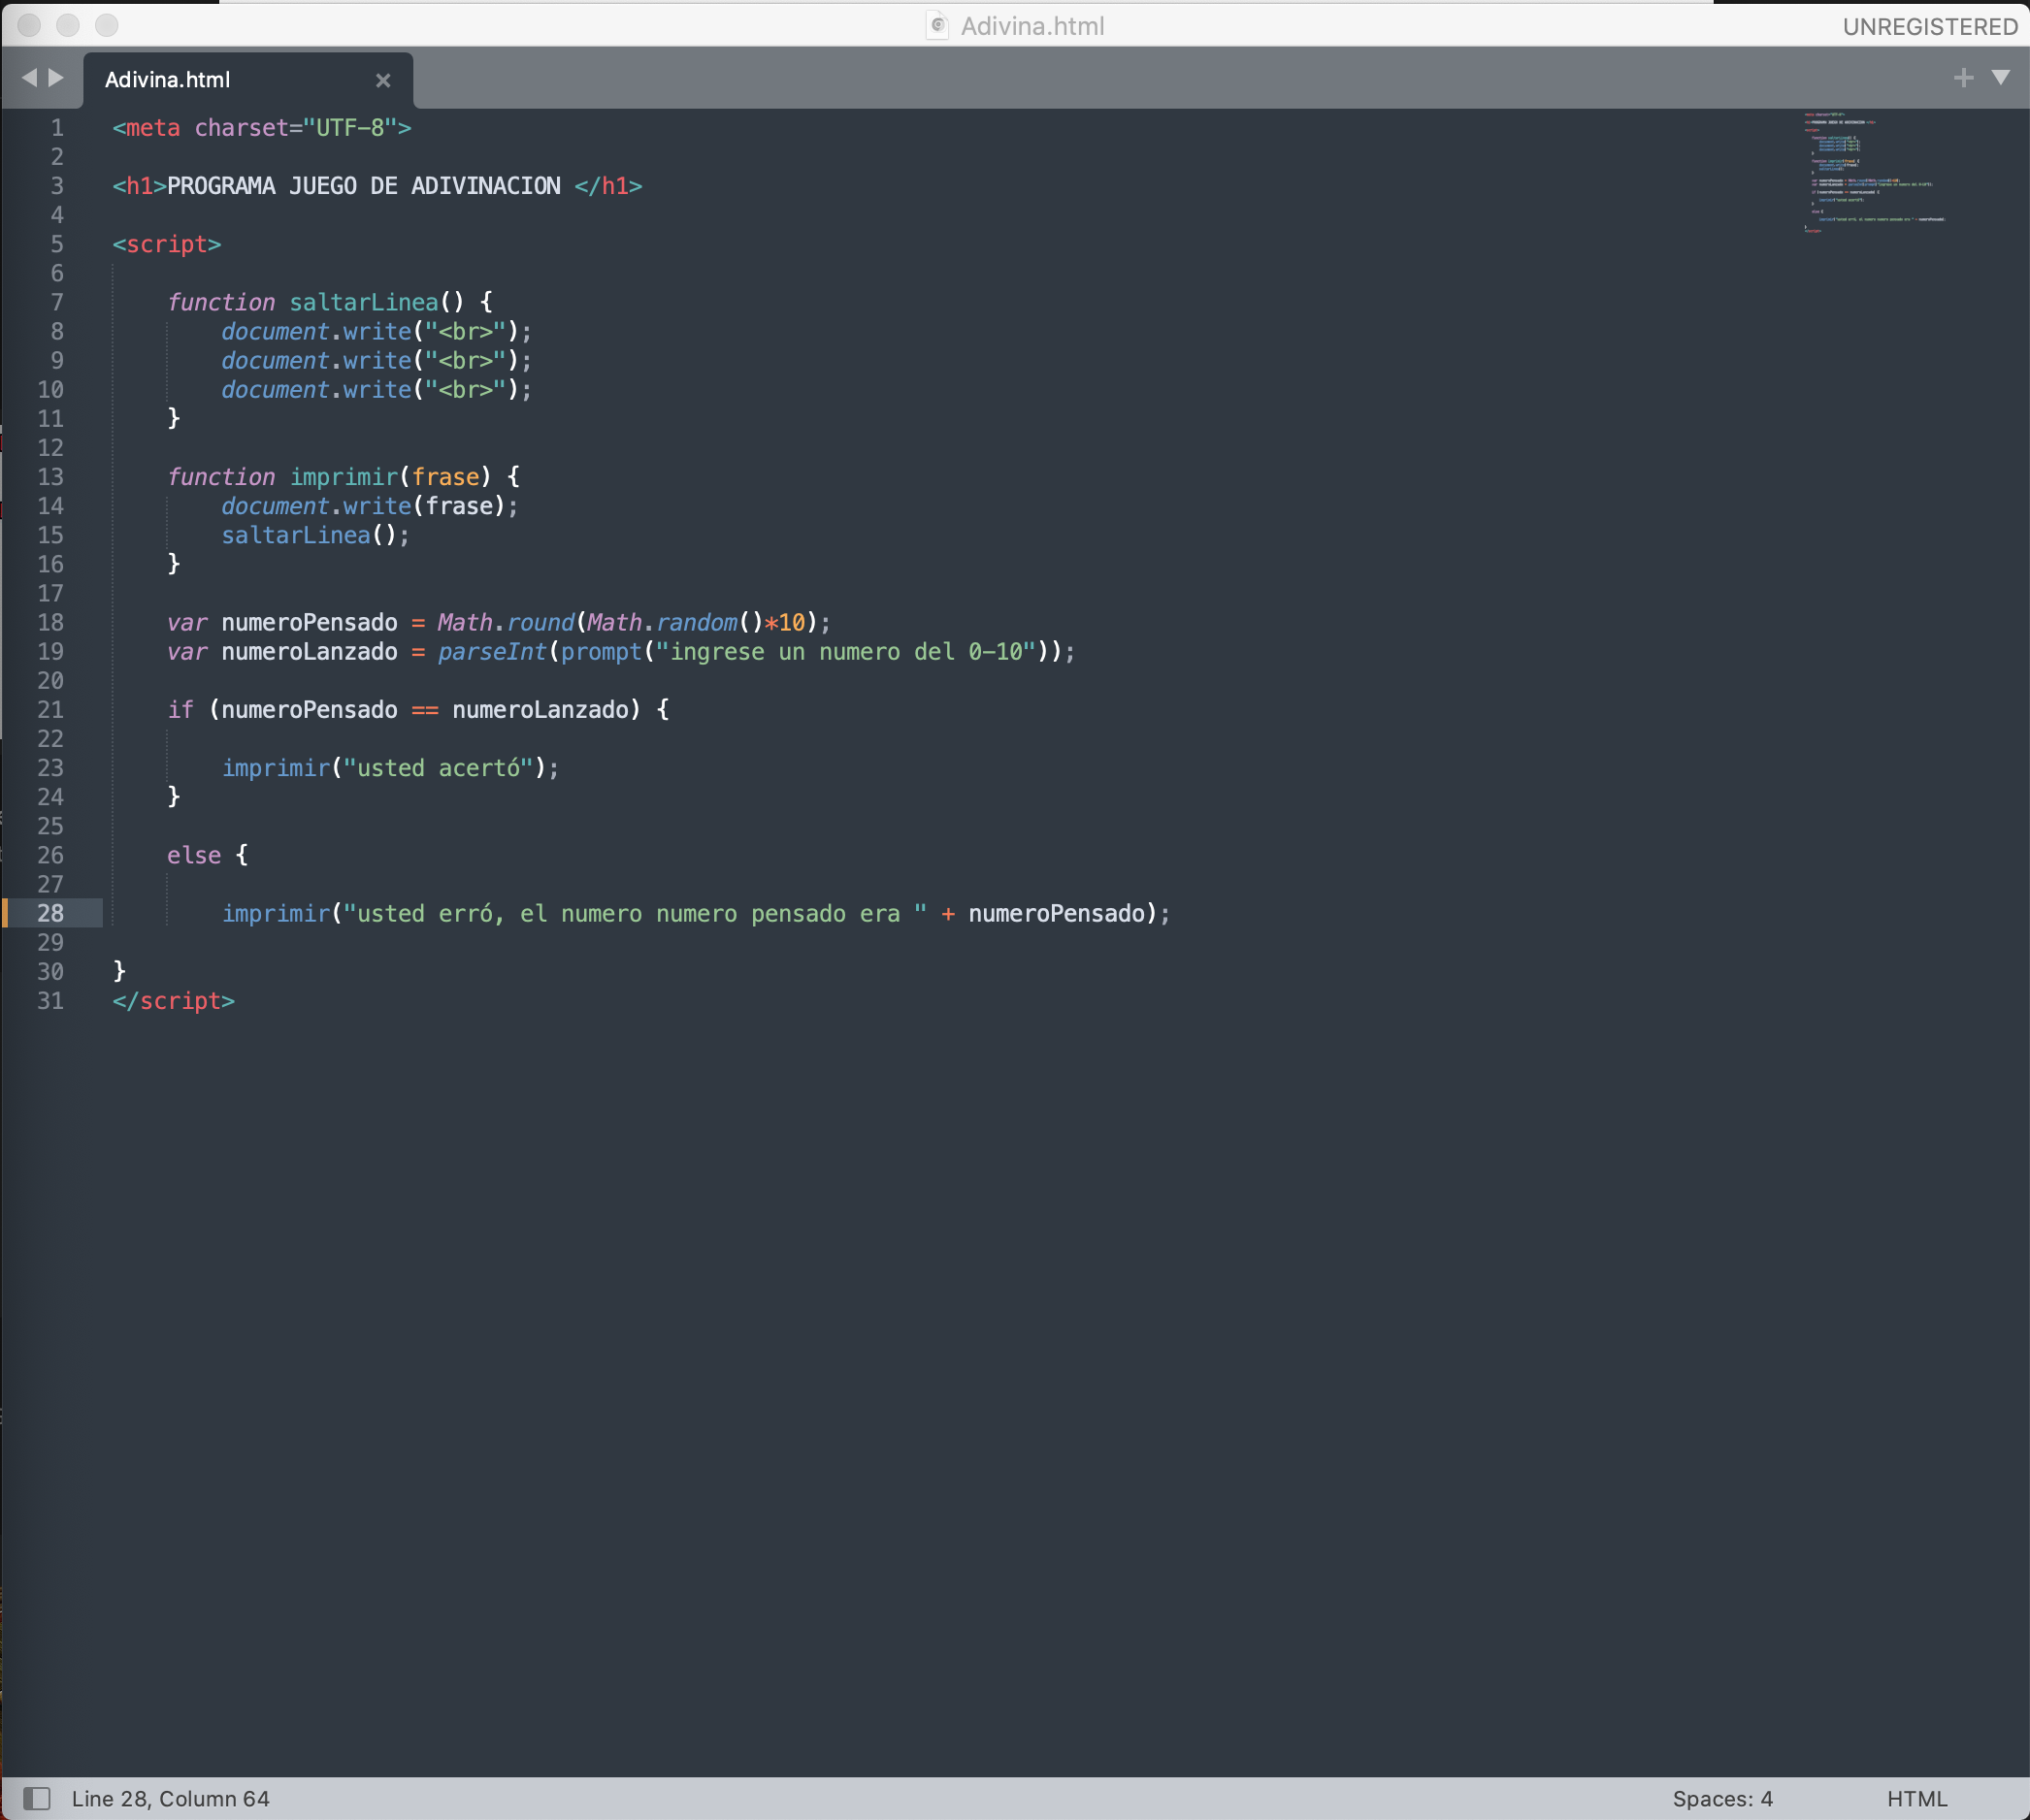
Task: Click the first document.write on line 8
Action: coord(316,331)
